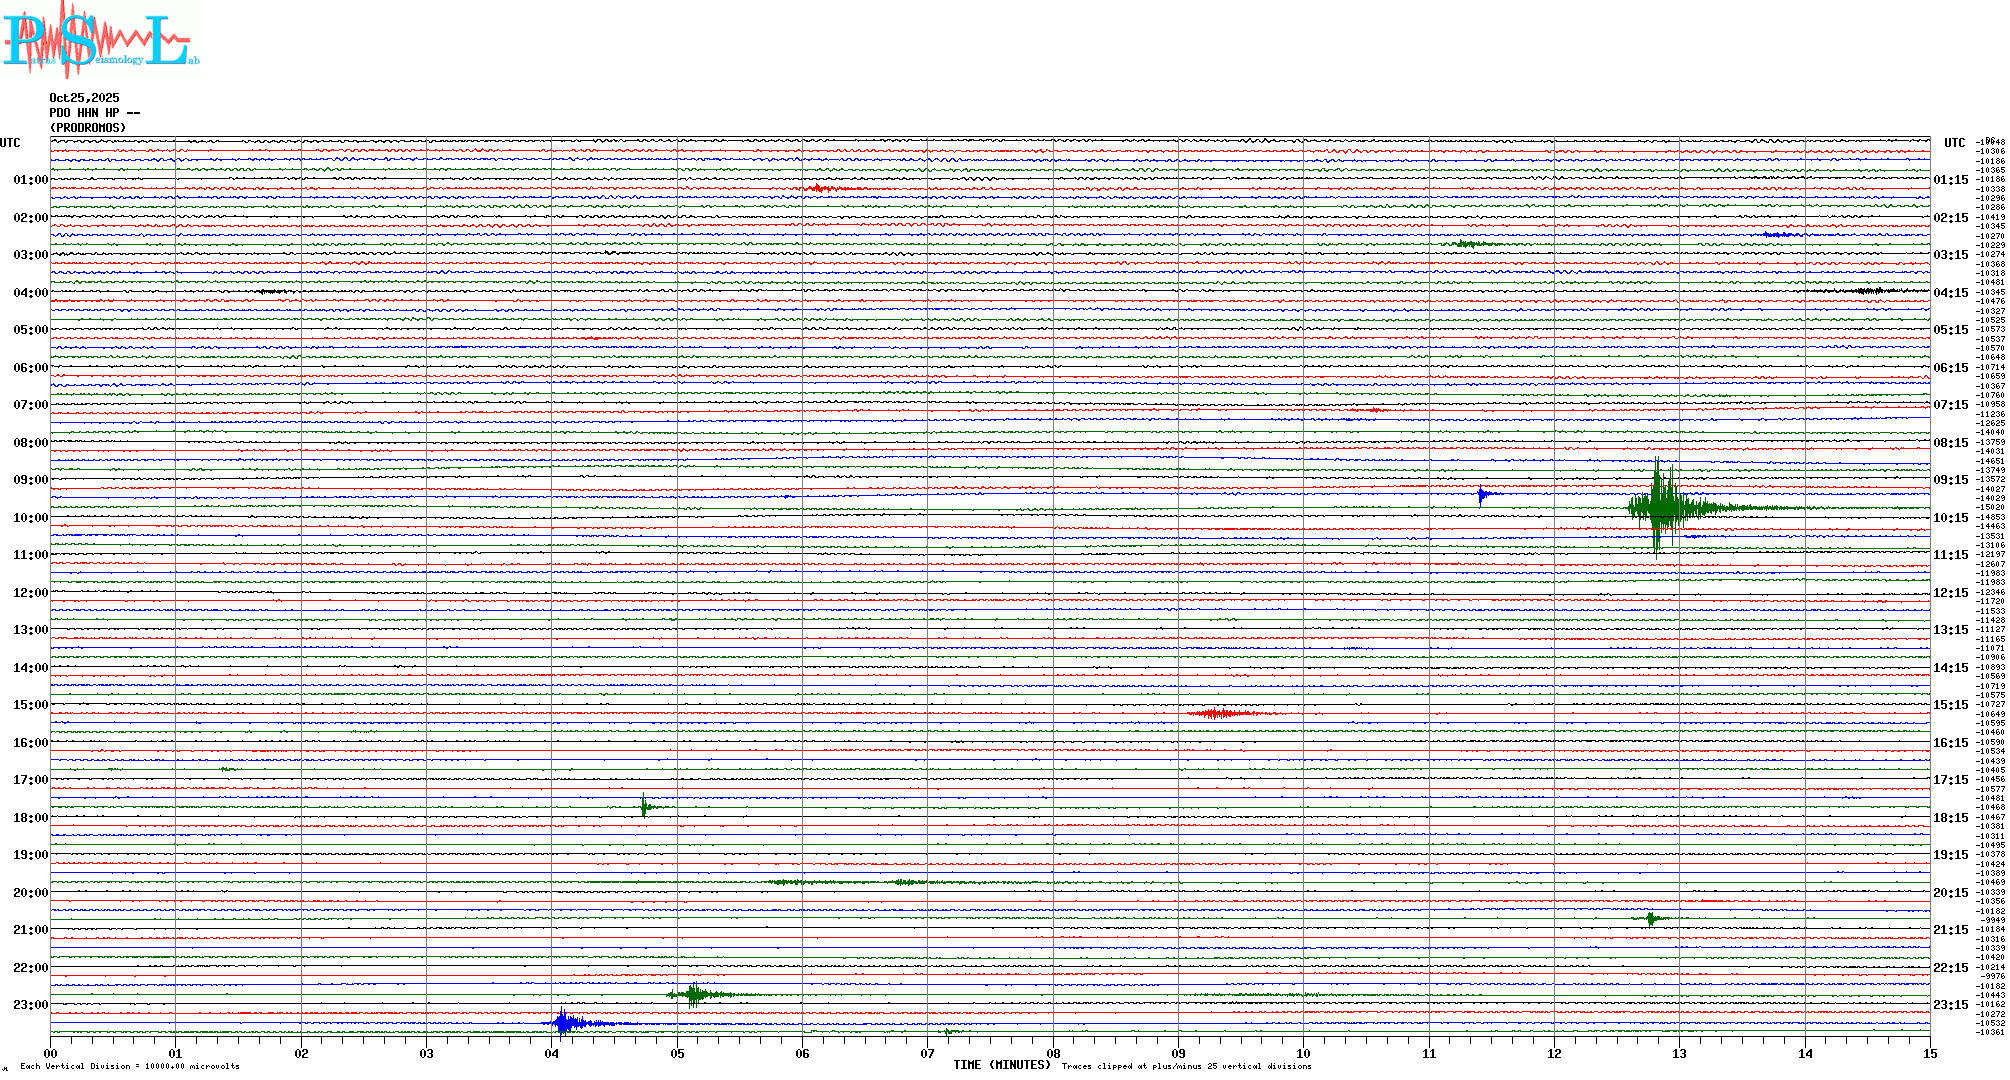Viewport: 2010px width, 1080px height.
Task: Click the traces clipped note at bottom
Action: 1186,1066
